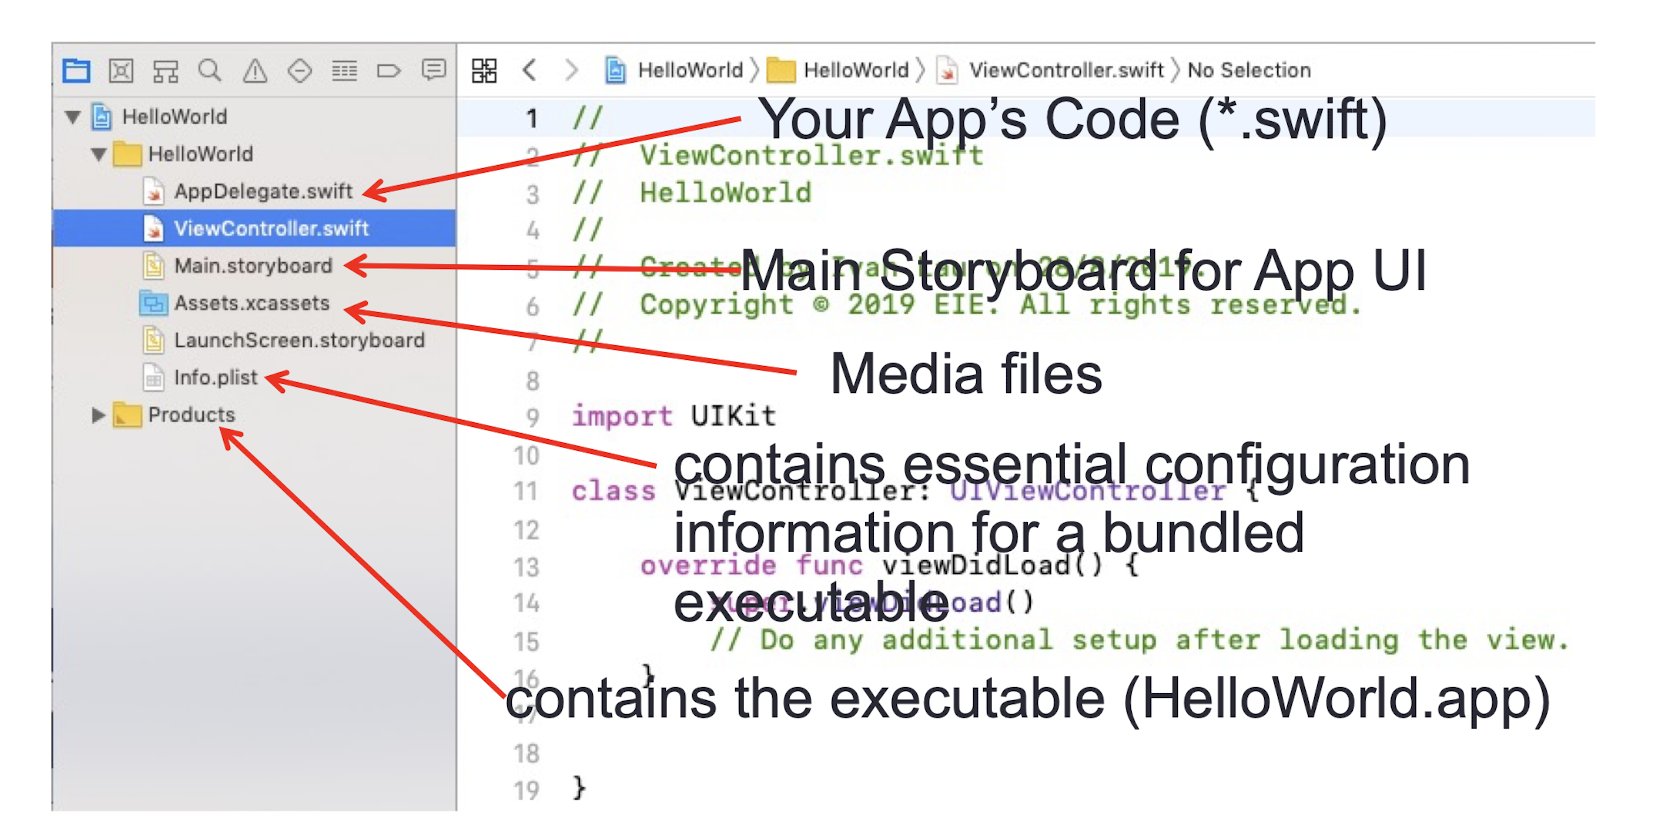
Task: Open the Issue navigator warning icon
Action: [x=255, y=71]
